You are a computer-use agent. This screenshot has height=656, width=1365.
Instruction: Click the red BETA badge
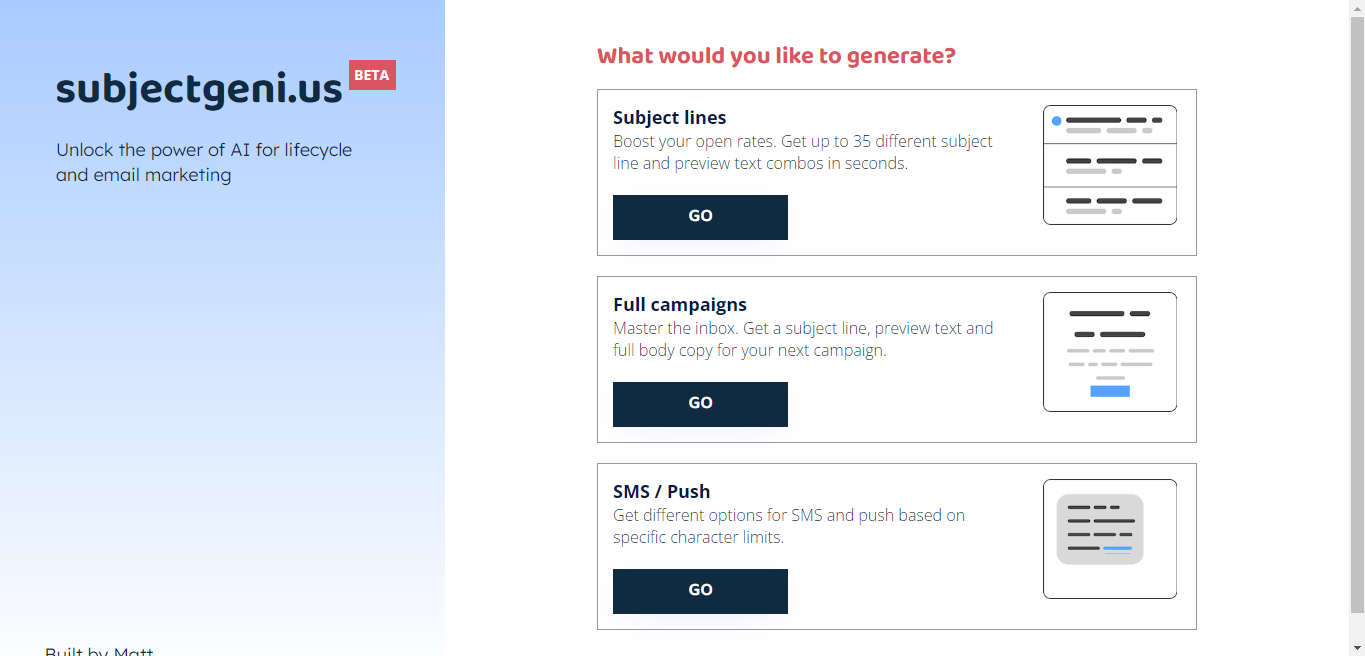tap(372, 75)
